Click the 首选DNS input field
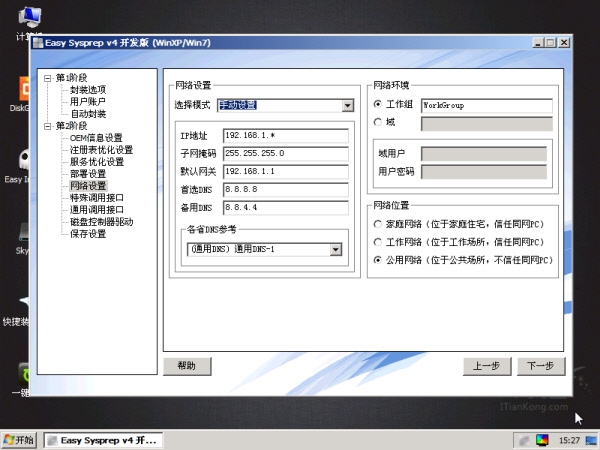This screenshot has width=600, height=450. tap(286, 189)
